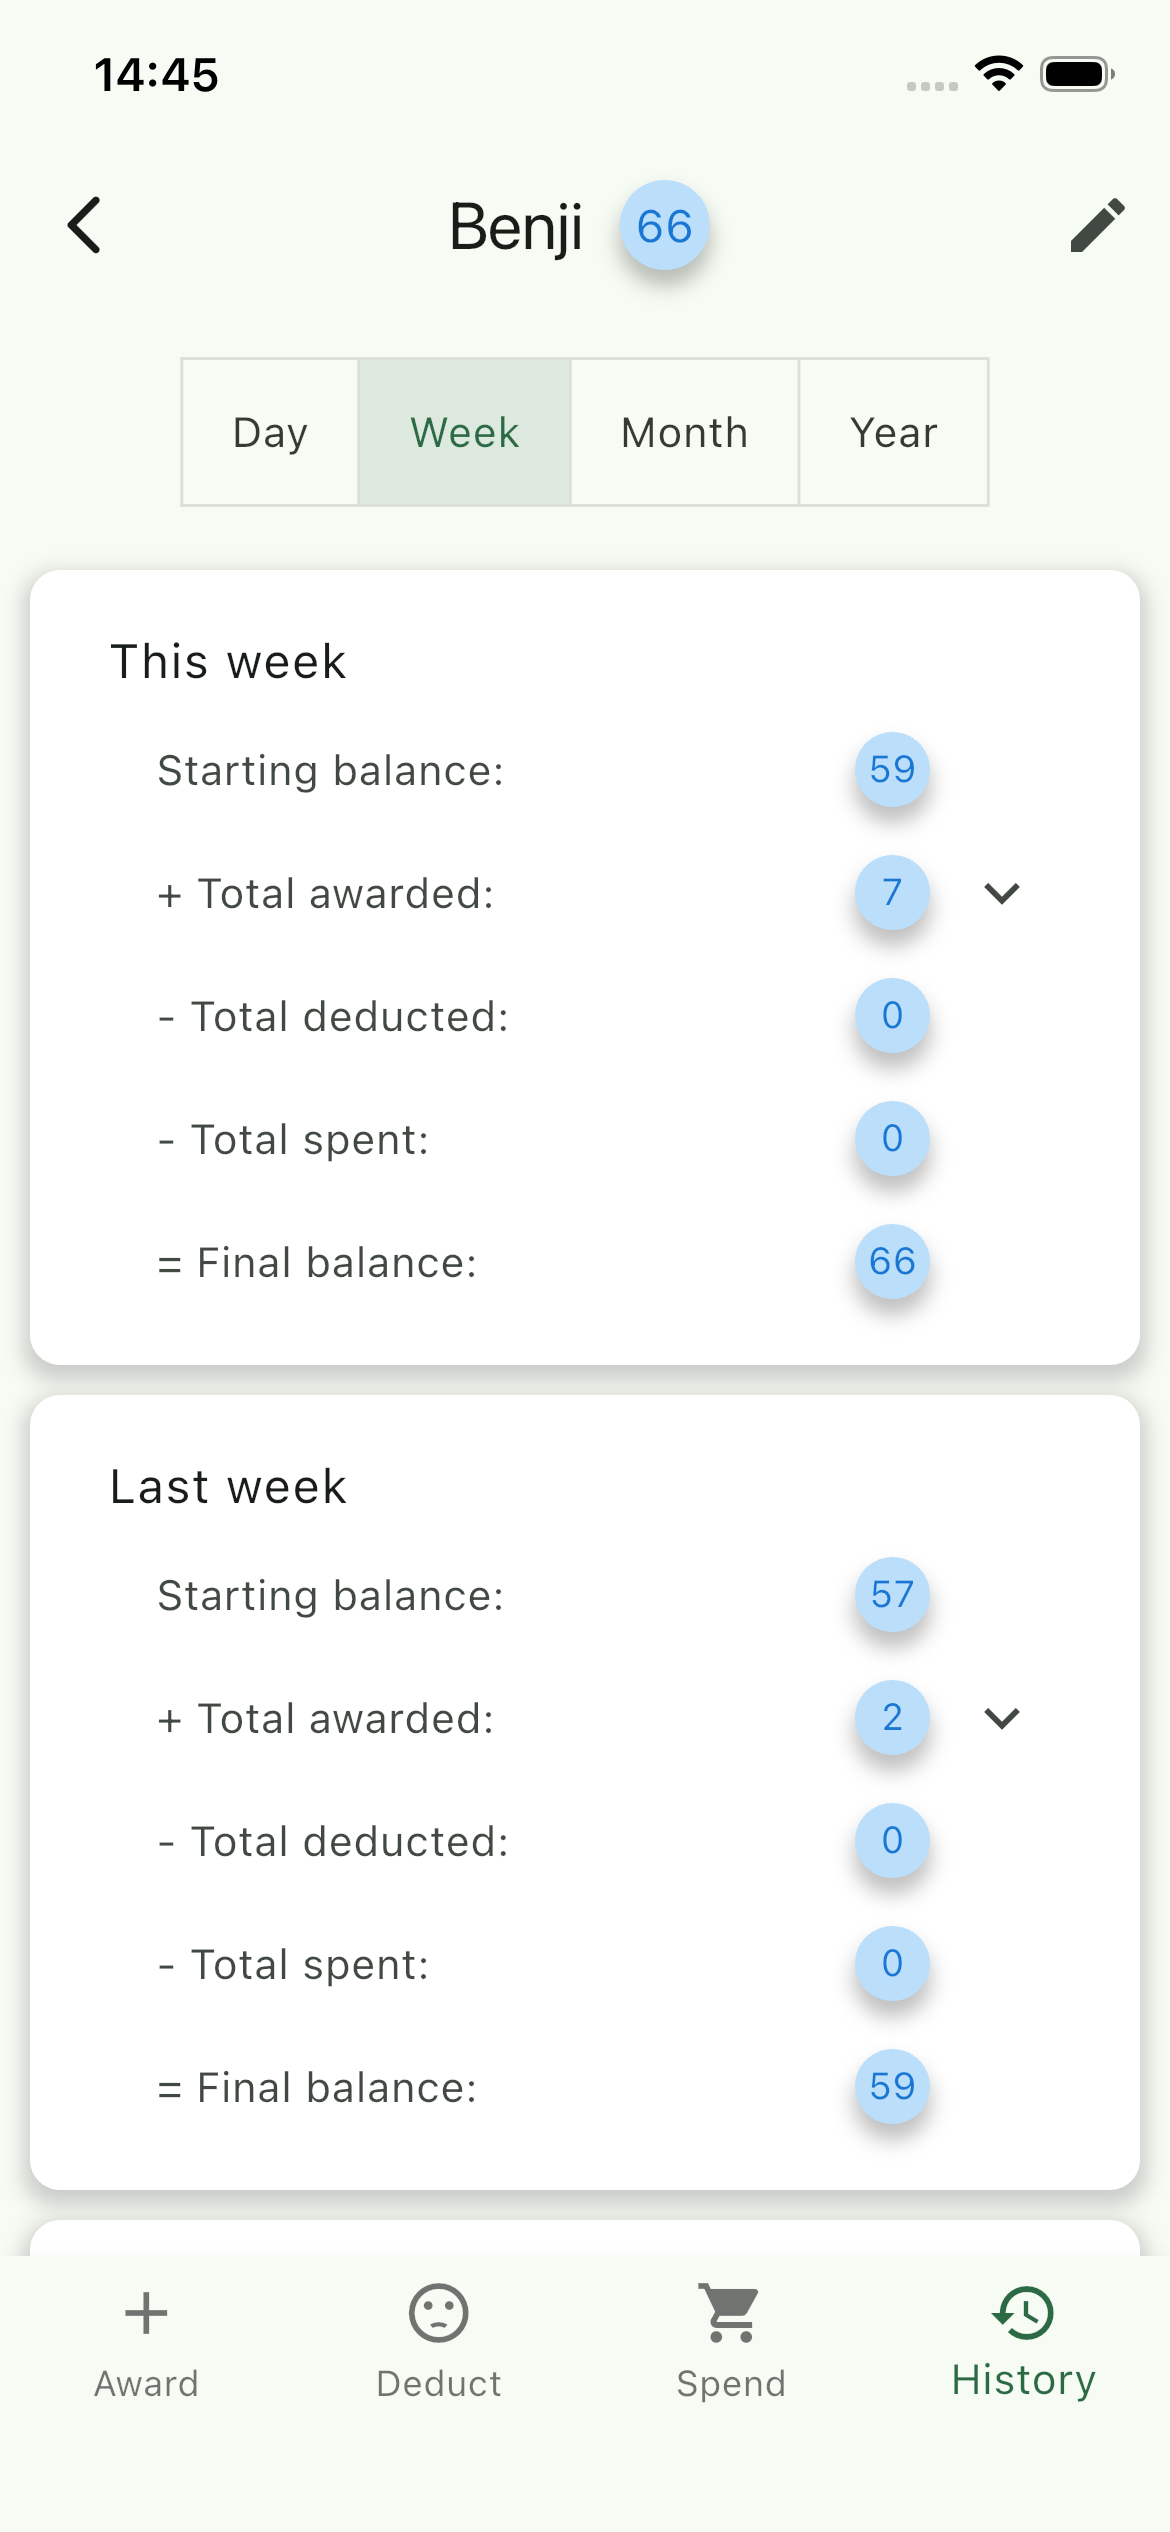1170x2532 pixels.
Task: Open the Last week summary card
Action: pos(228,1487)
